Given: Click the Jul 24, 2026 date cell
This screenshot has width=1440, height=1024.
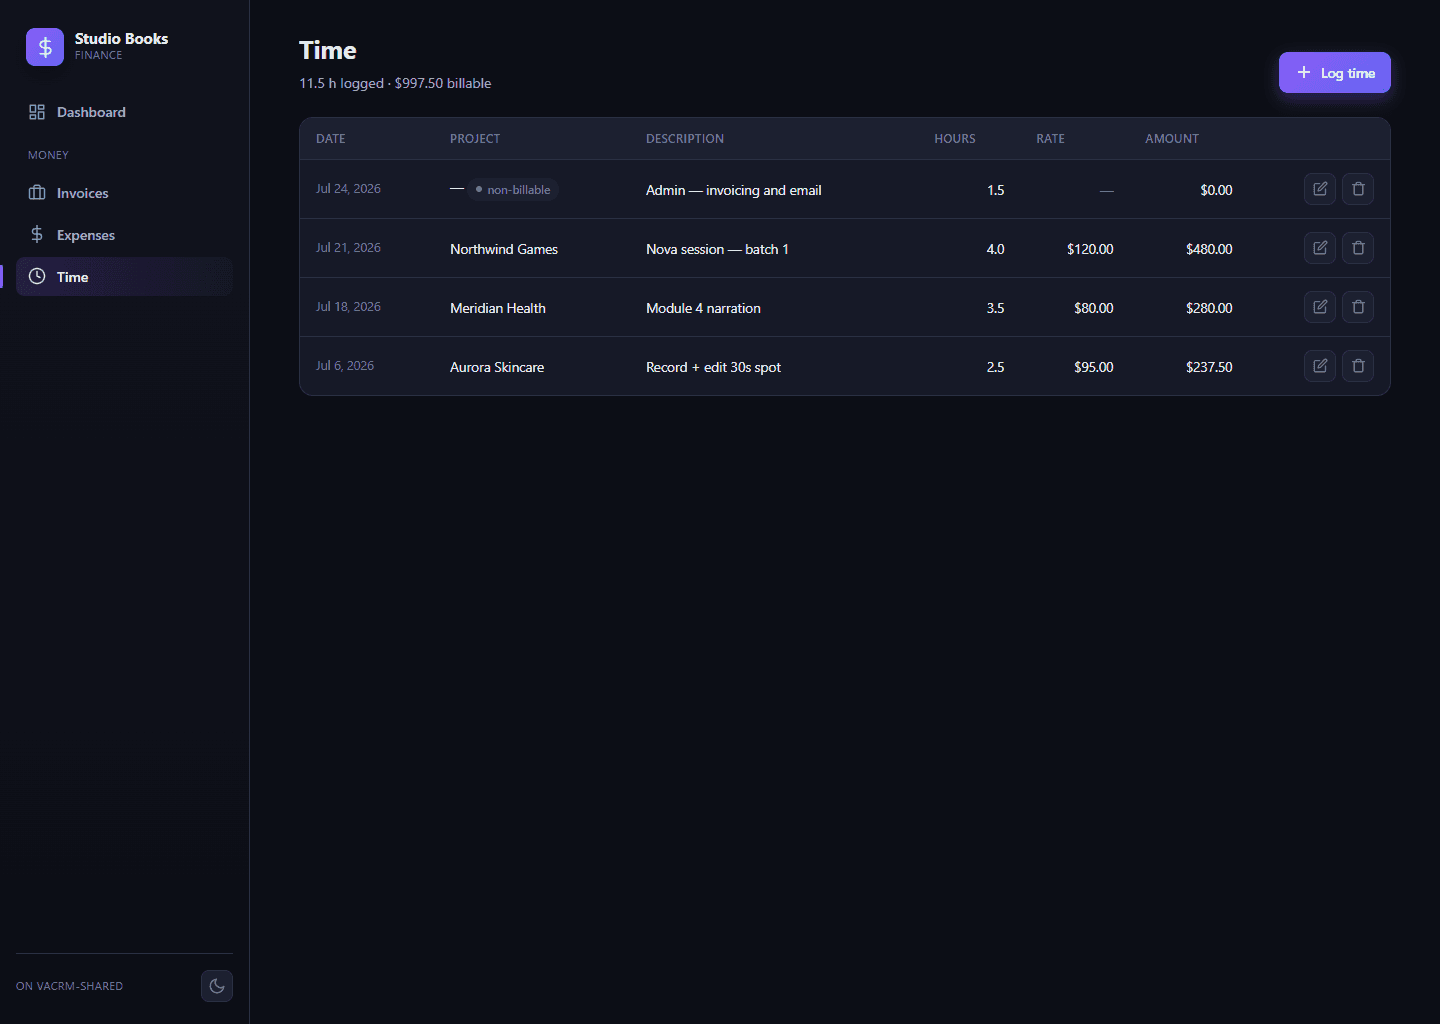Looking at the screenshot, I should [348, 189].
